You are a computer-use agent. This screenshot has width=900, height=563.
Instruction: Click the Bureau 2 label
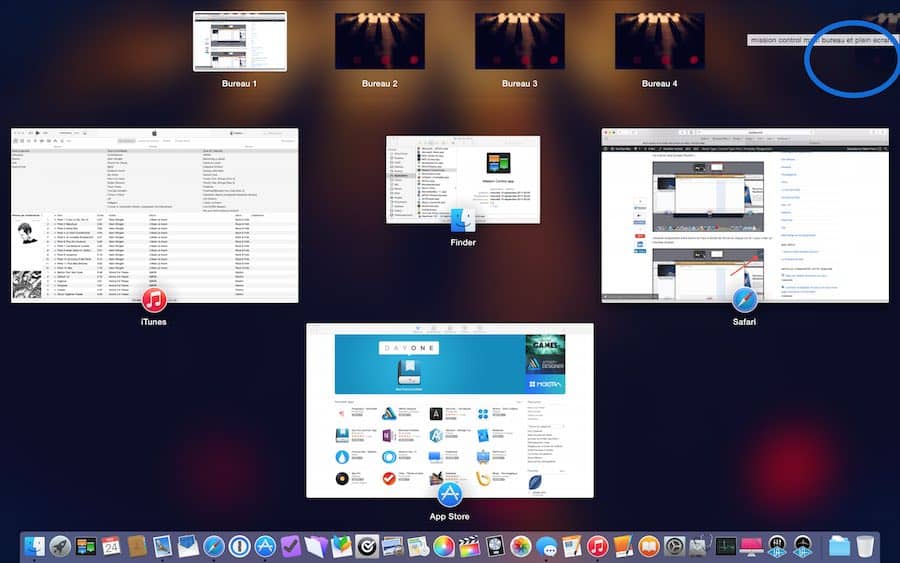[x=379, y=83]
